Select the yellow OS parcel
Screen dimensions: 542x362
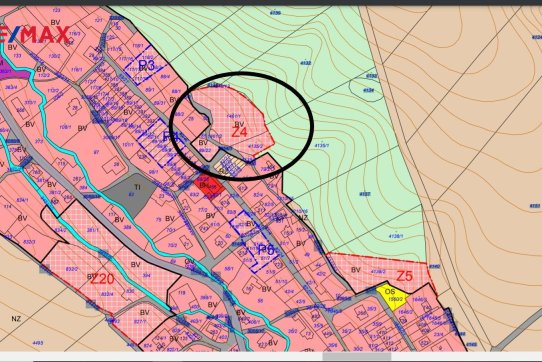click(393, 295)
